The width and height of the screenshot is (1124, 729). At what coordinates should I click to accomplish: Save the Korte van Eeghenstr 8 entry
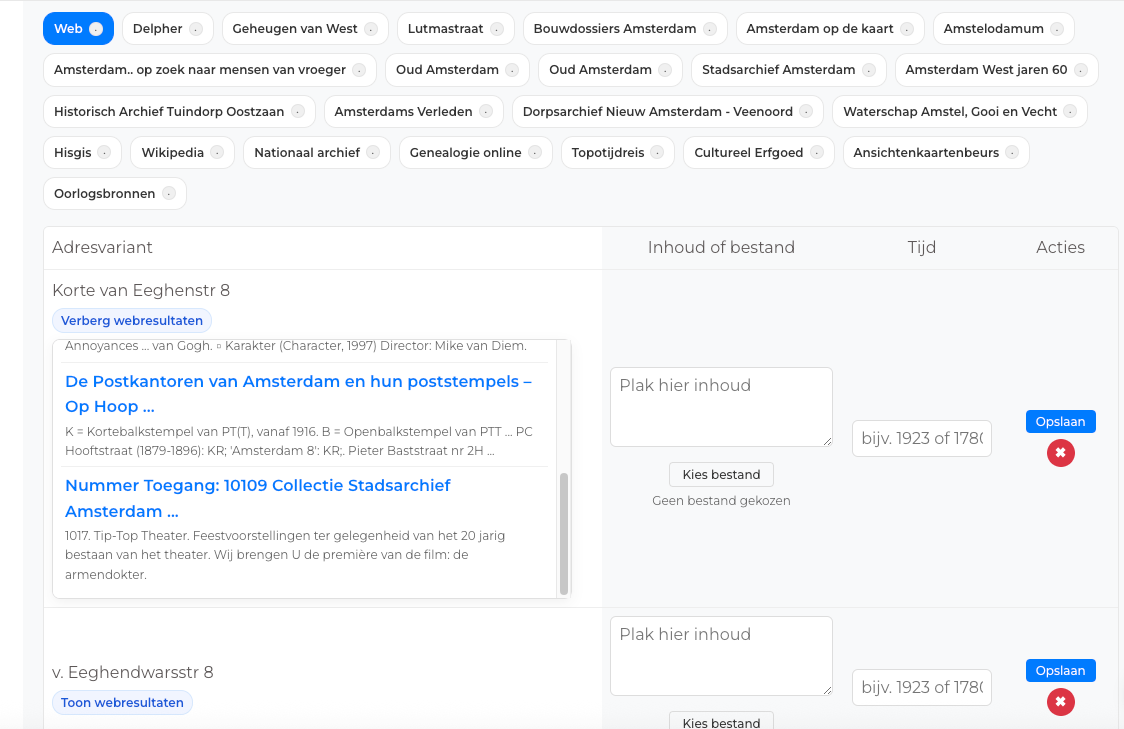1060,422
